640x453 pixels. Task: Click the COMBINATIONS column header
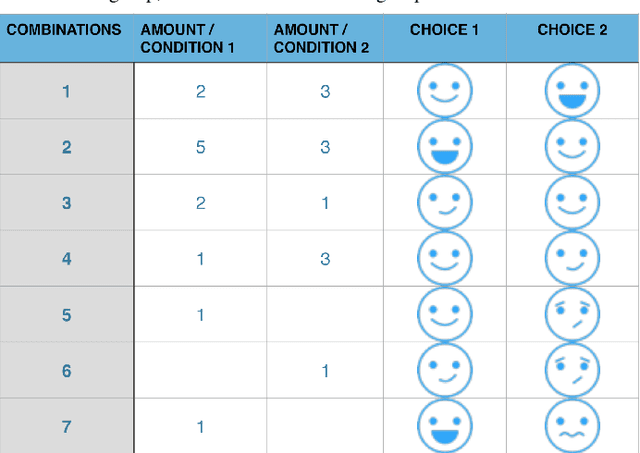[66, 30]
